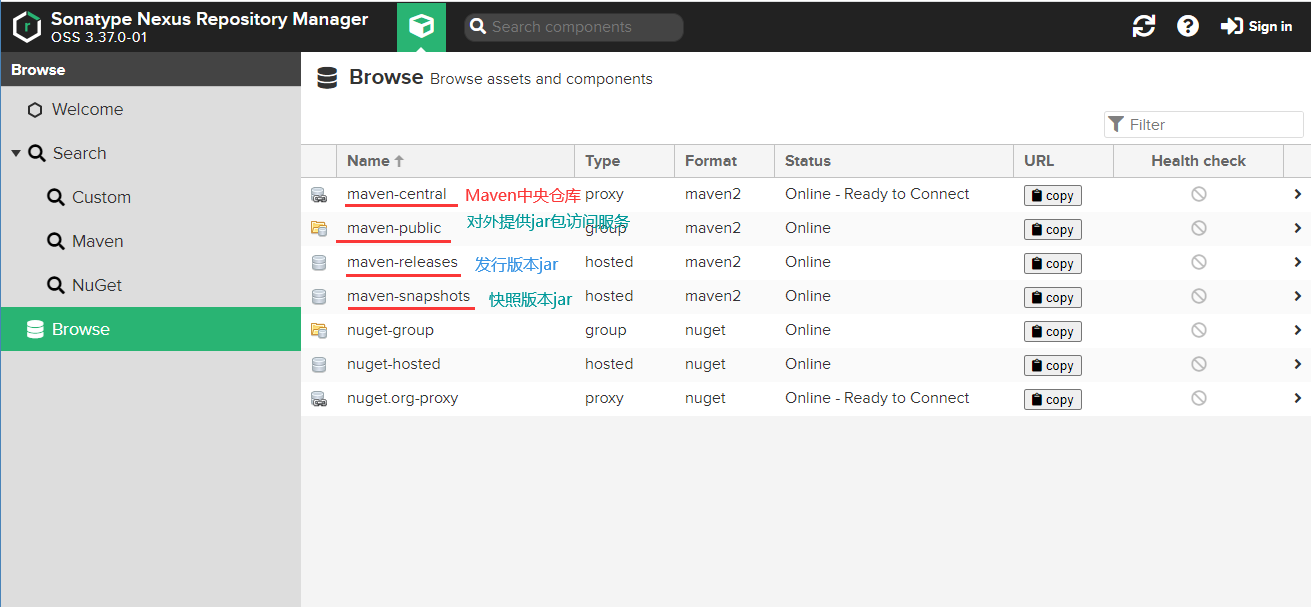The image size is (1311, 607).
Task: Expand the maven-snapshots row chevron
Action: pyautogui.click(x=1297, y=296)
